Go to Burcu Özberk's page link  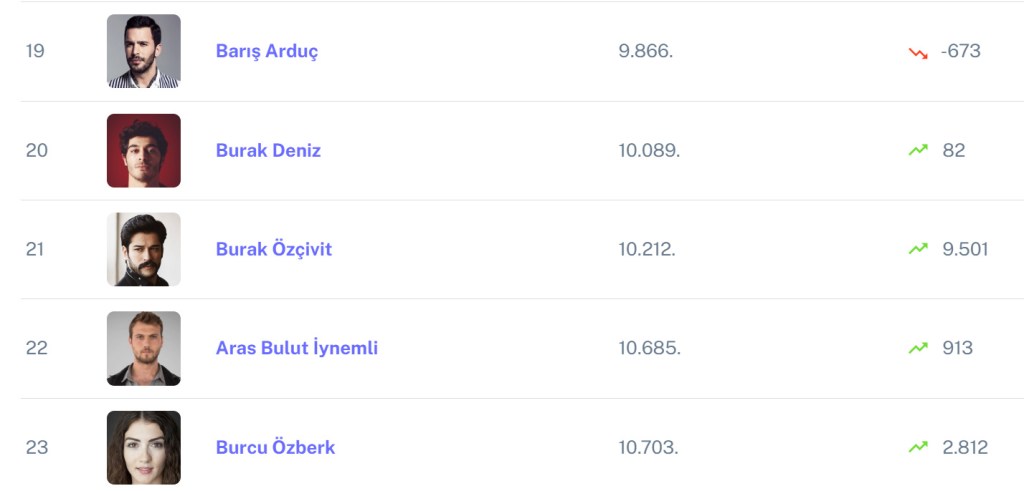tap(275, 447)
